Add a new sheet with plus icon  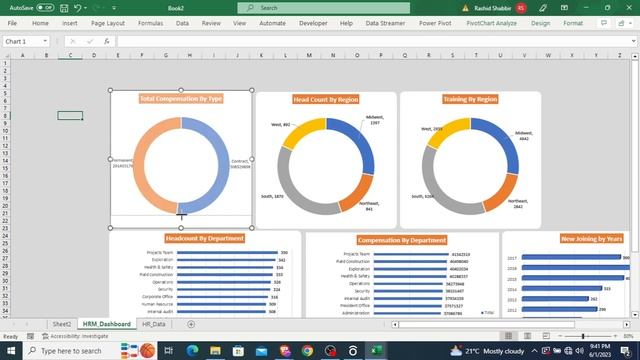click(191, 324)
